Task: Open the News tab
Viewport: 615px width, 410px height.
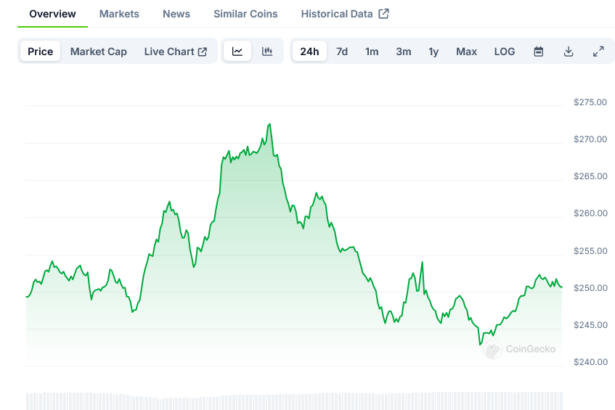Action: click(176, 14)
